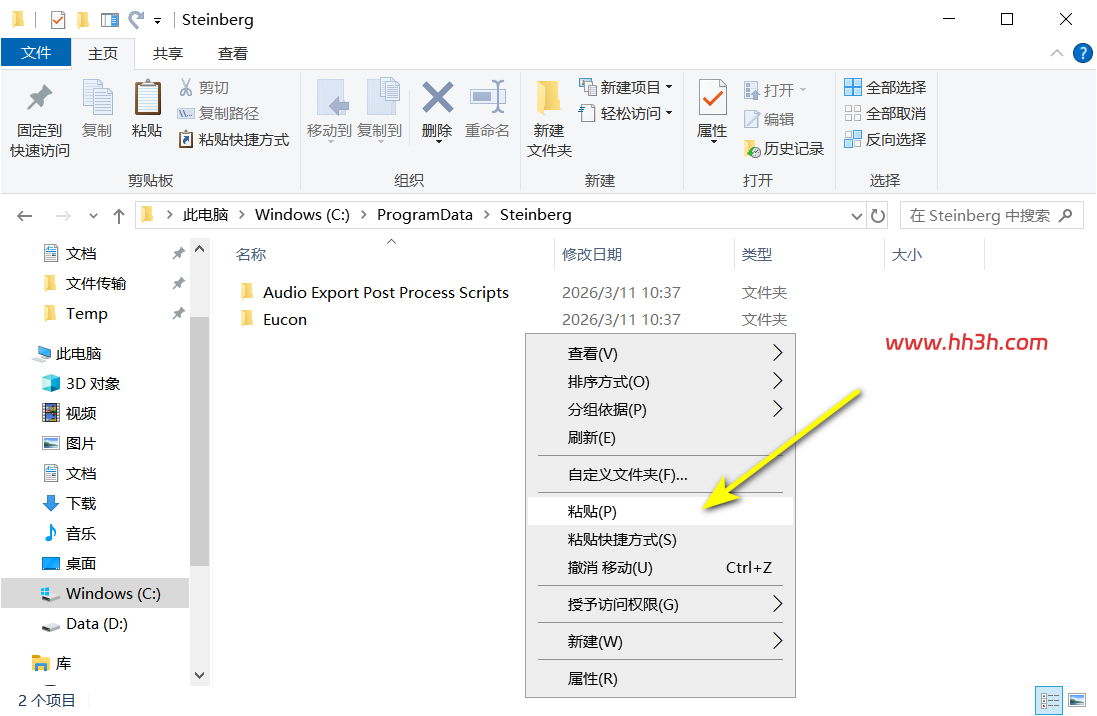The image size is (1097, 716).
Task: Expand the address bar history dropdown
Action: (856, 216)
